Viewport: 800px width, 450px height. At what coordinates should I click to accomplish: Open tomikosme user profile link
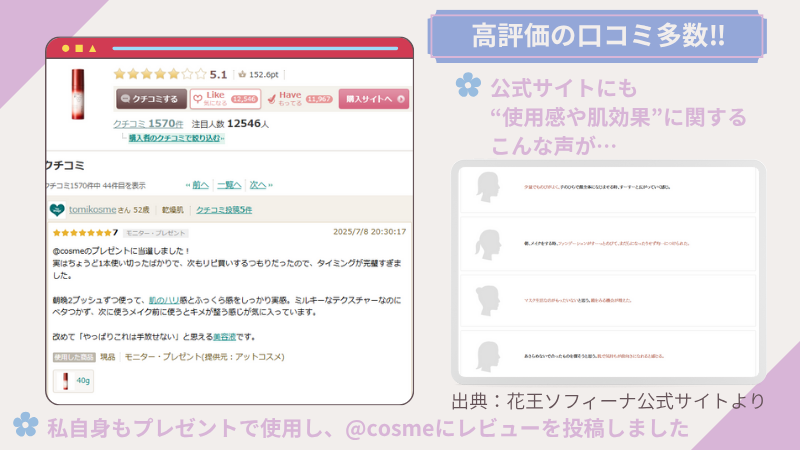coord(92,210)
